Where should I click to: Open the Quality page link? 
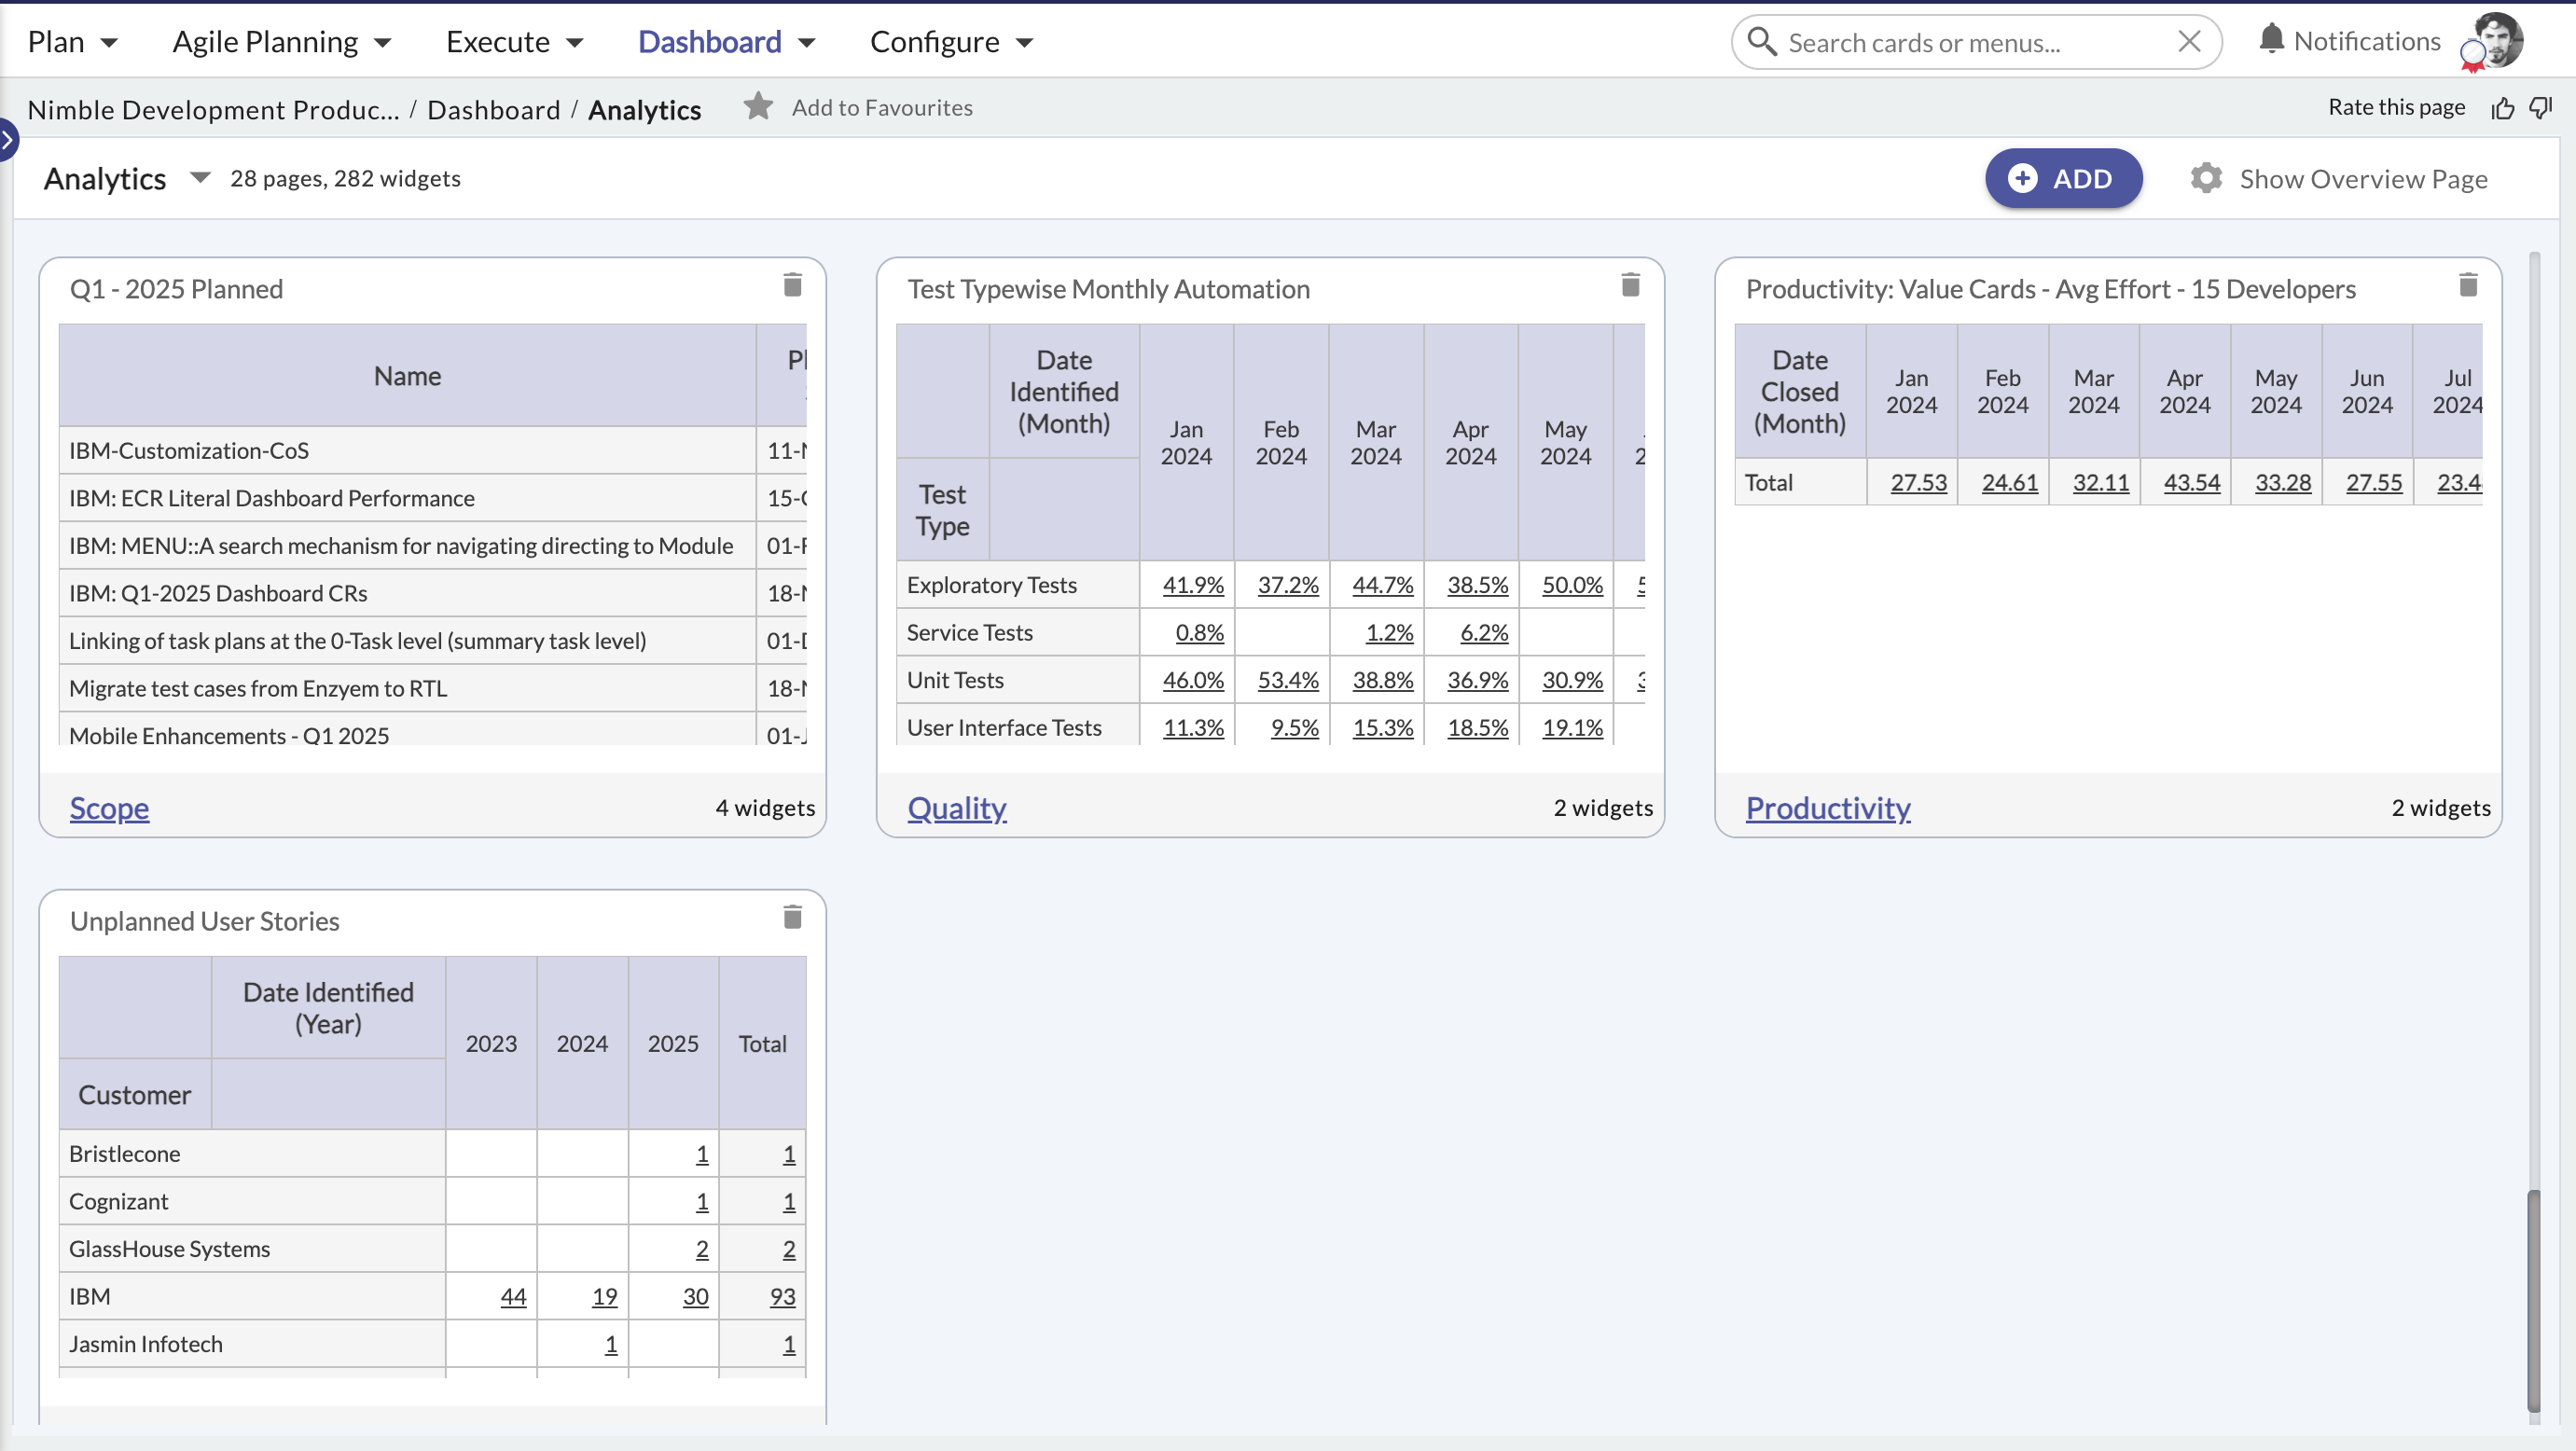click(x=956, y=807)
